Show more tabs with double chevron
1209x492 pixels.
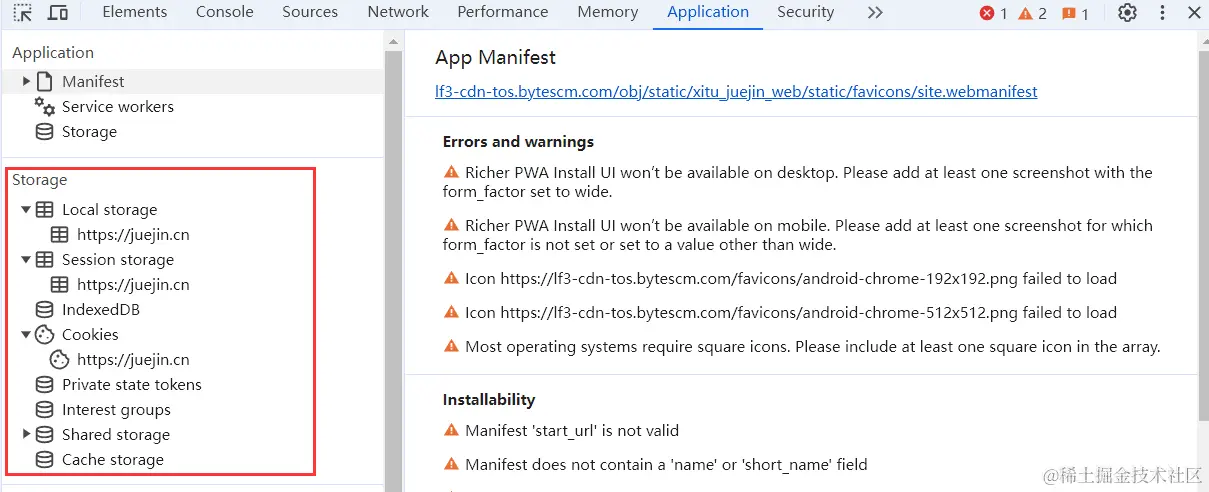pos(875,13)
